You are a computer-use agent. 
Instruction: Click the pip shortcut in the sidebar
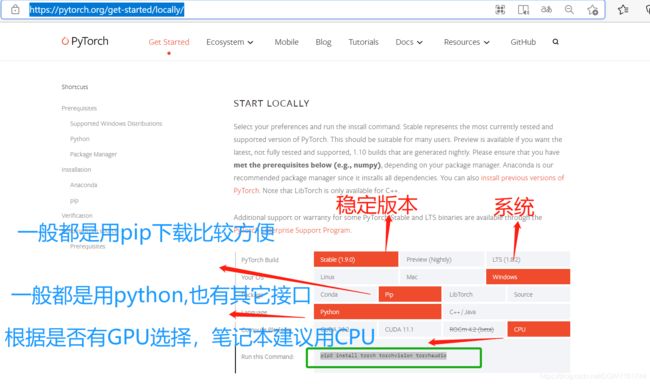coord(74,201)
